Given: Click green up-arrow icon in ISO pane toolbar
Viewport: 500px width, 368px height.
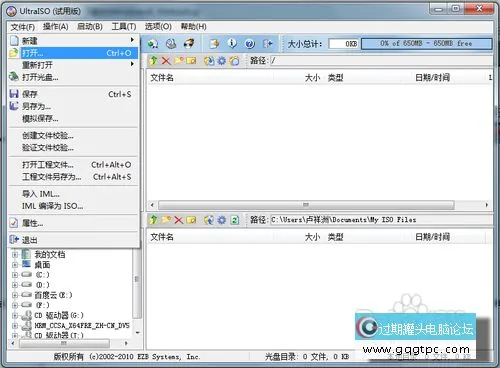Looking at the screenshot, I should (x=154, y=60).
